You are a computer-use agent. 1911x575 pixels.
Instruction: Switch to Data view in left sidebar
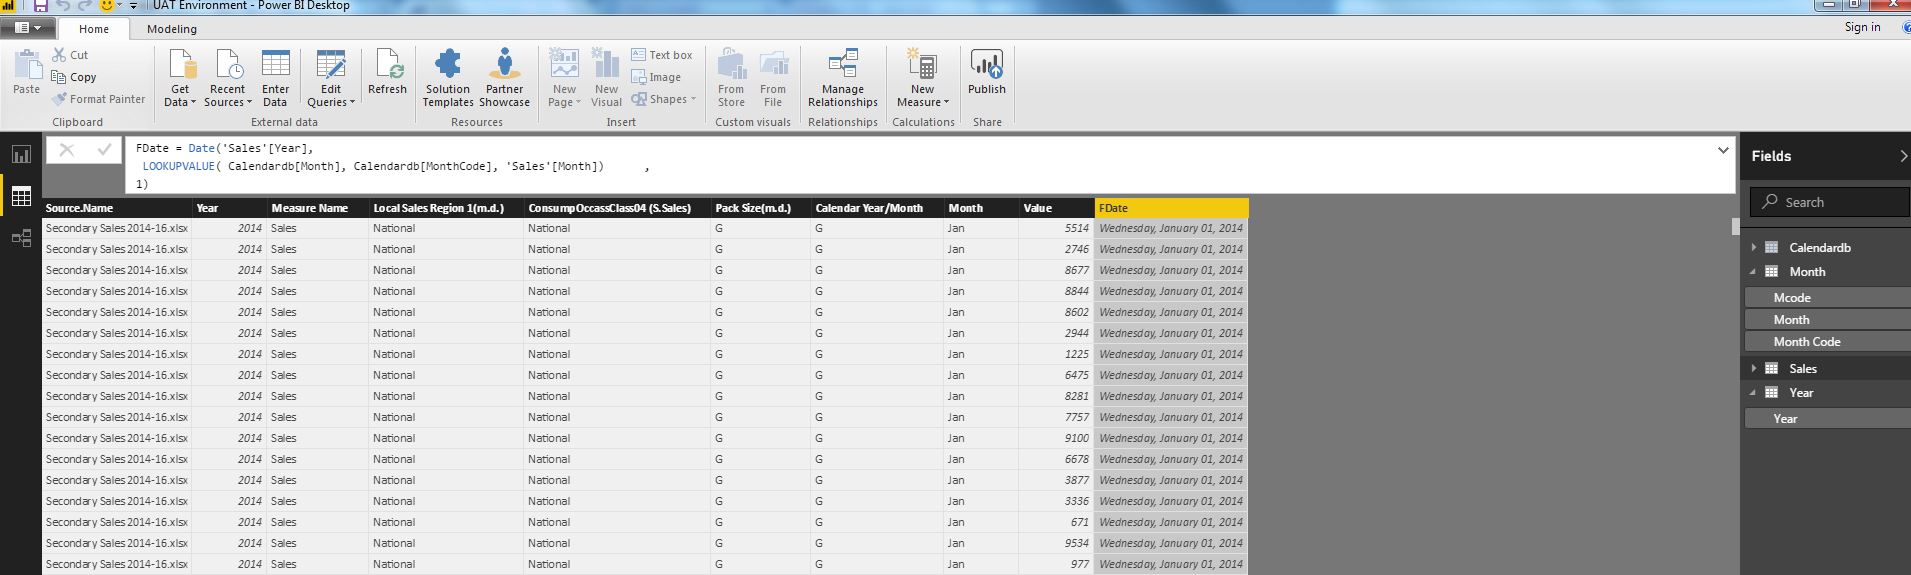(x=21, y=196)
